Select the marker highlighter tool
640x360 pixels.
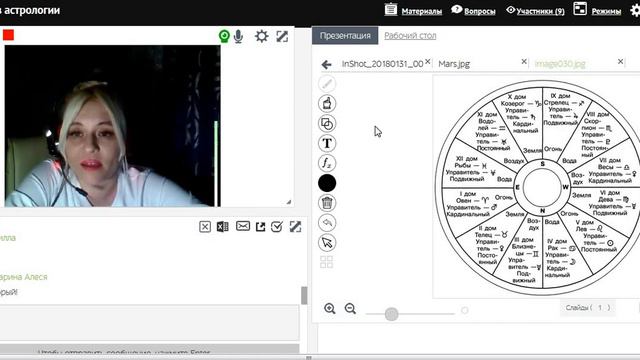click(327, 104)
